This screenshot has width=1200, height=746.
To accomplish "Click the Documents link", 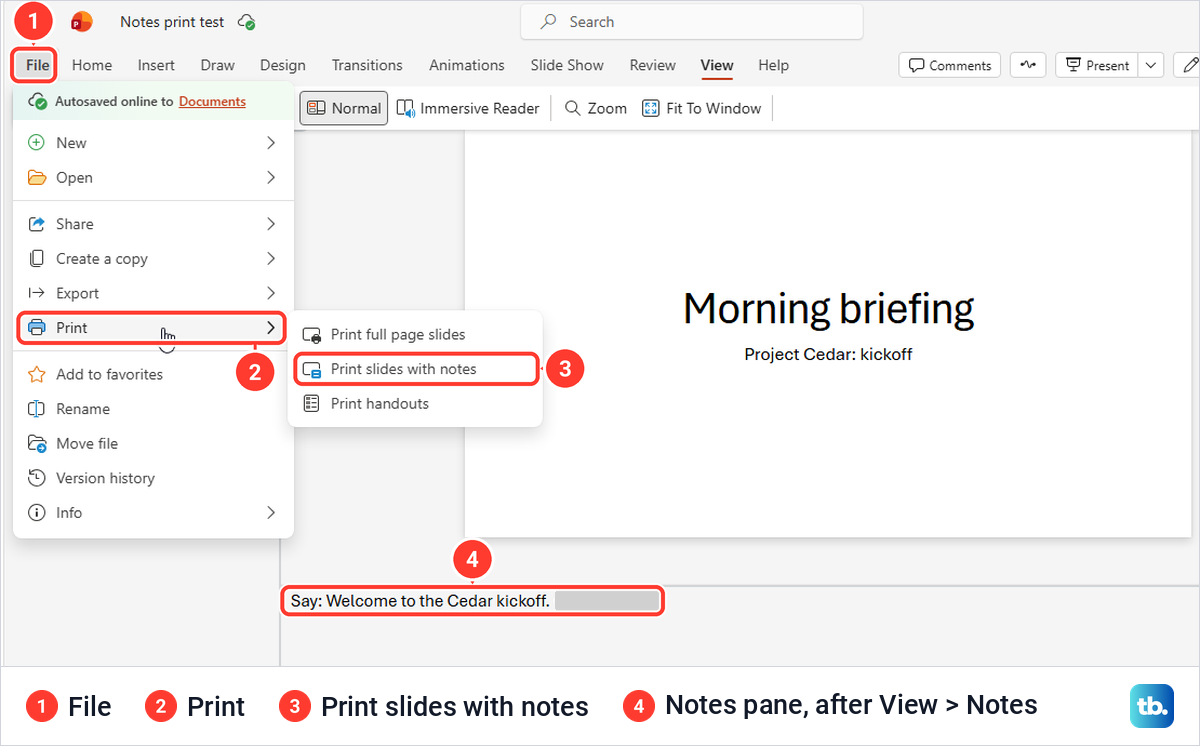I will (212, 101).
